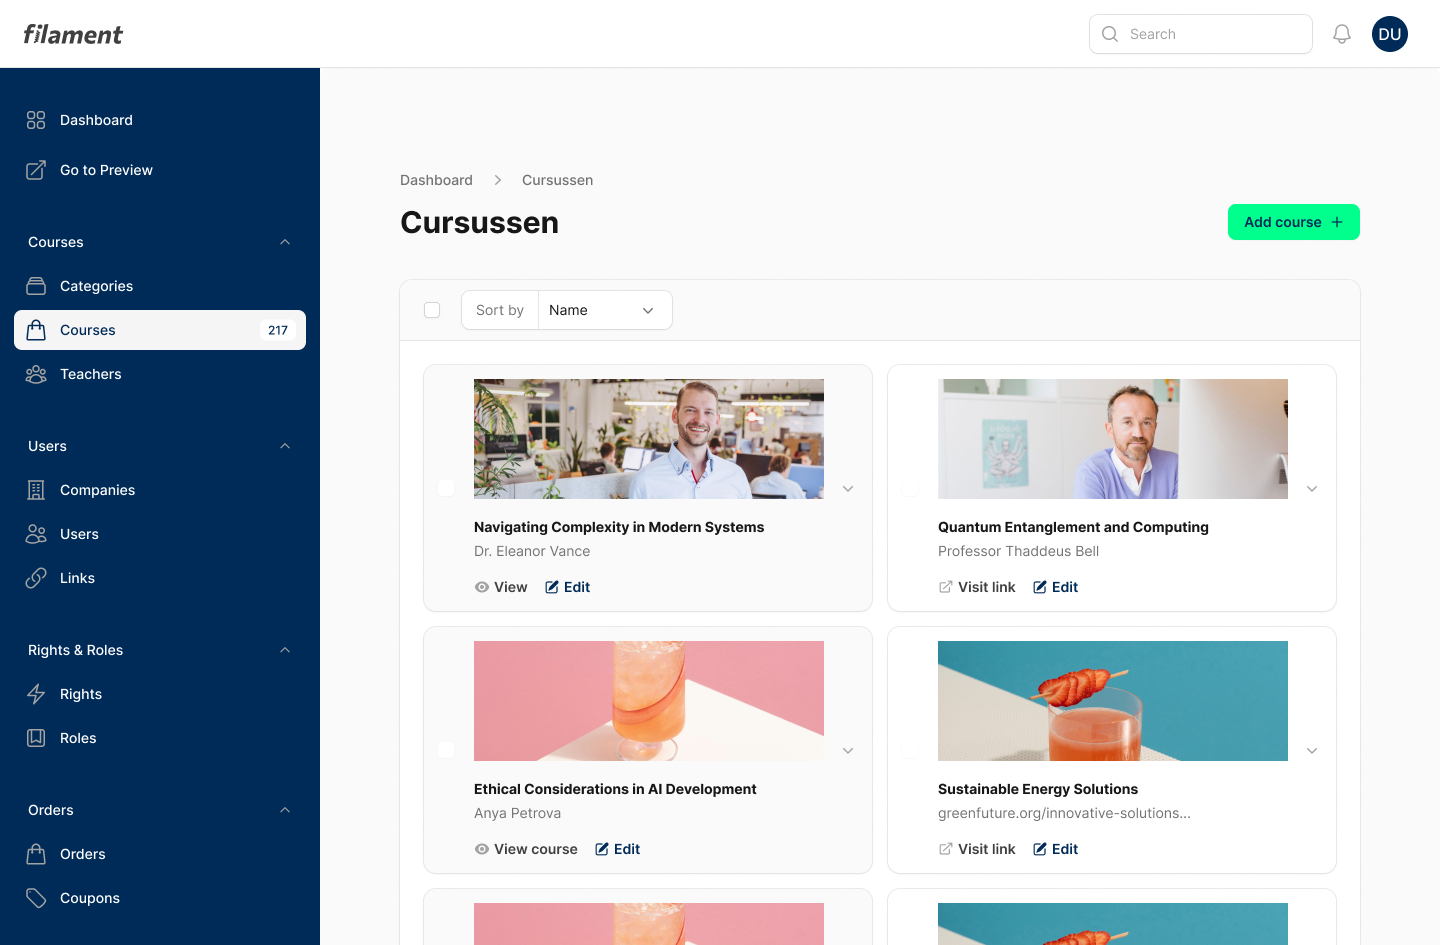The image size is (1440, 945).
Task: Collapse the Orders sidebar group
Action: [285, 810]
